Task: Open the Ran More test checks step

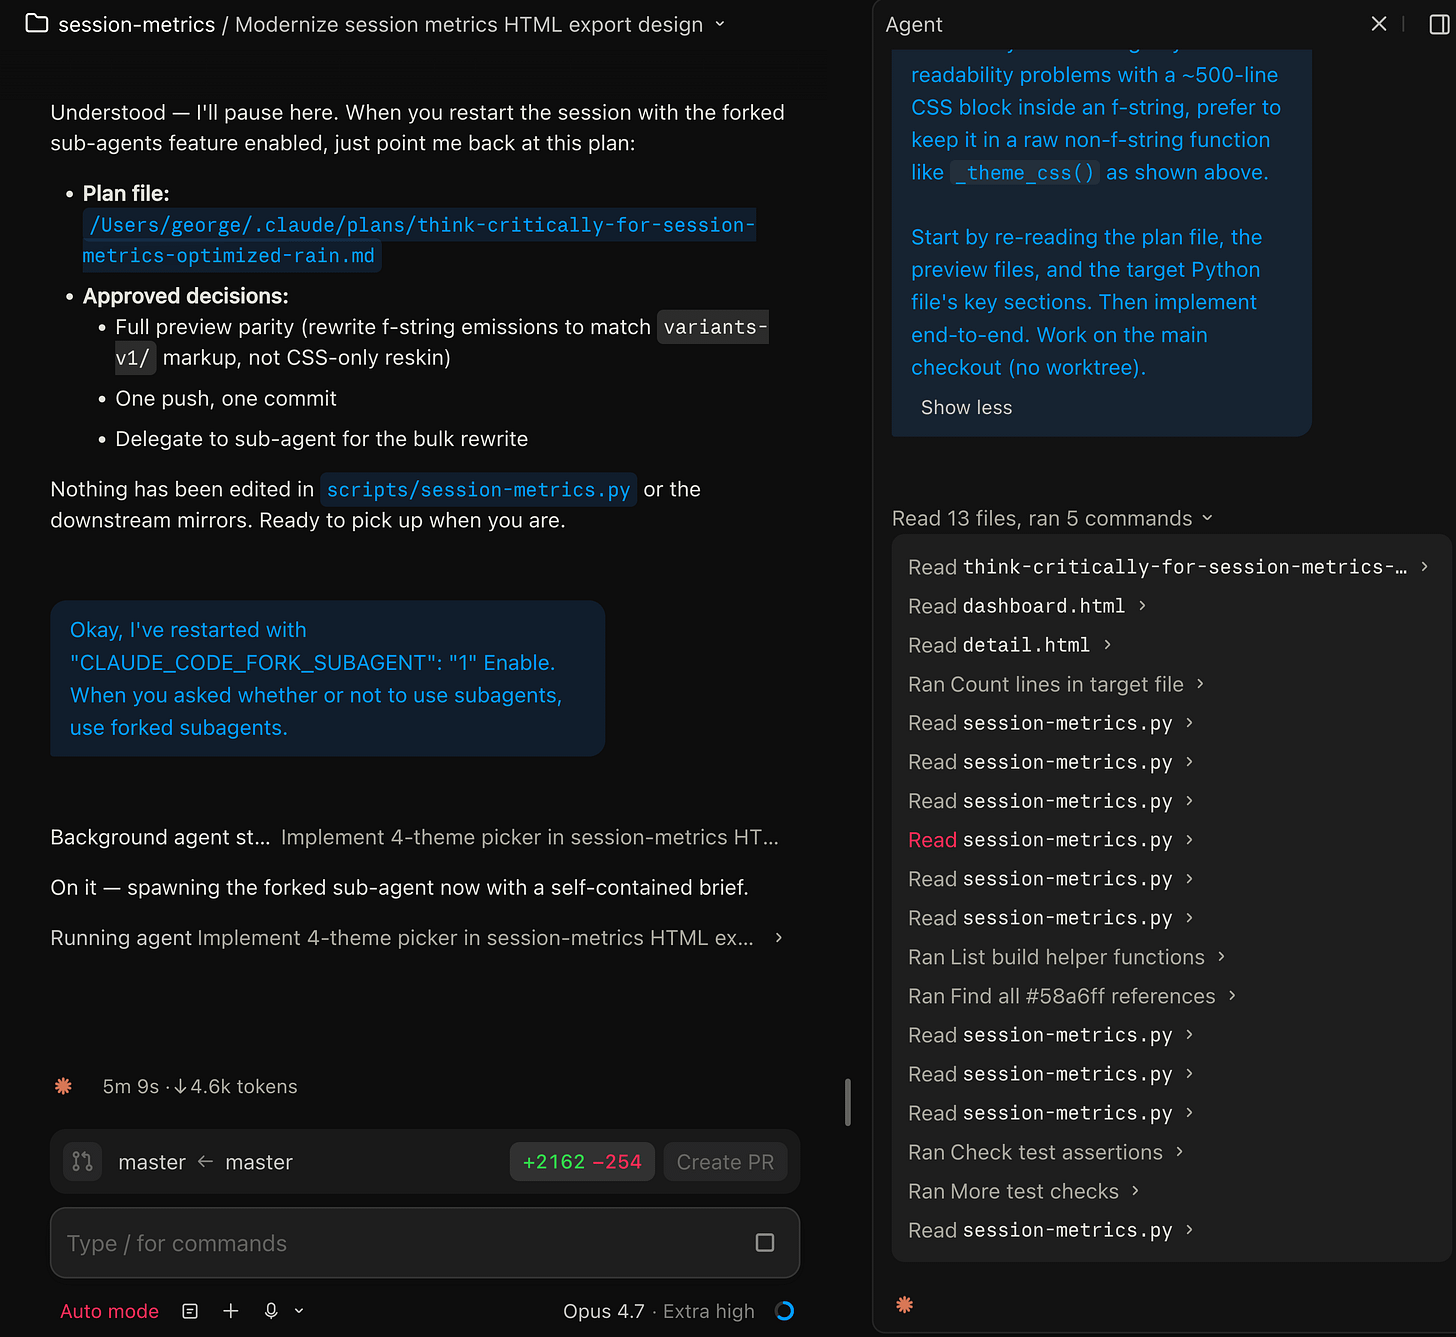Action: pos(1024,1191)
